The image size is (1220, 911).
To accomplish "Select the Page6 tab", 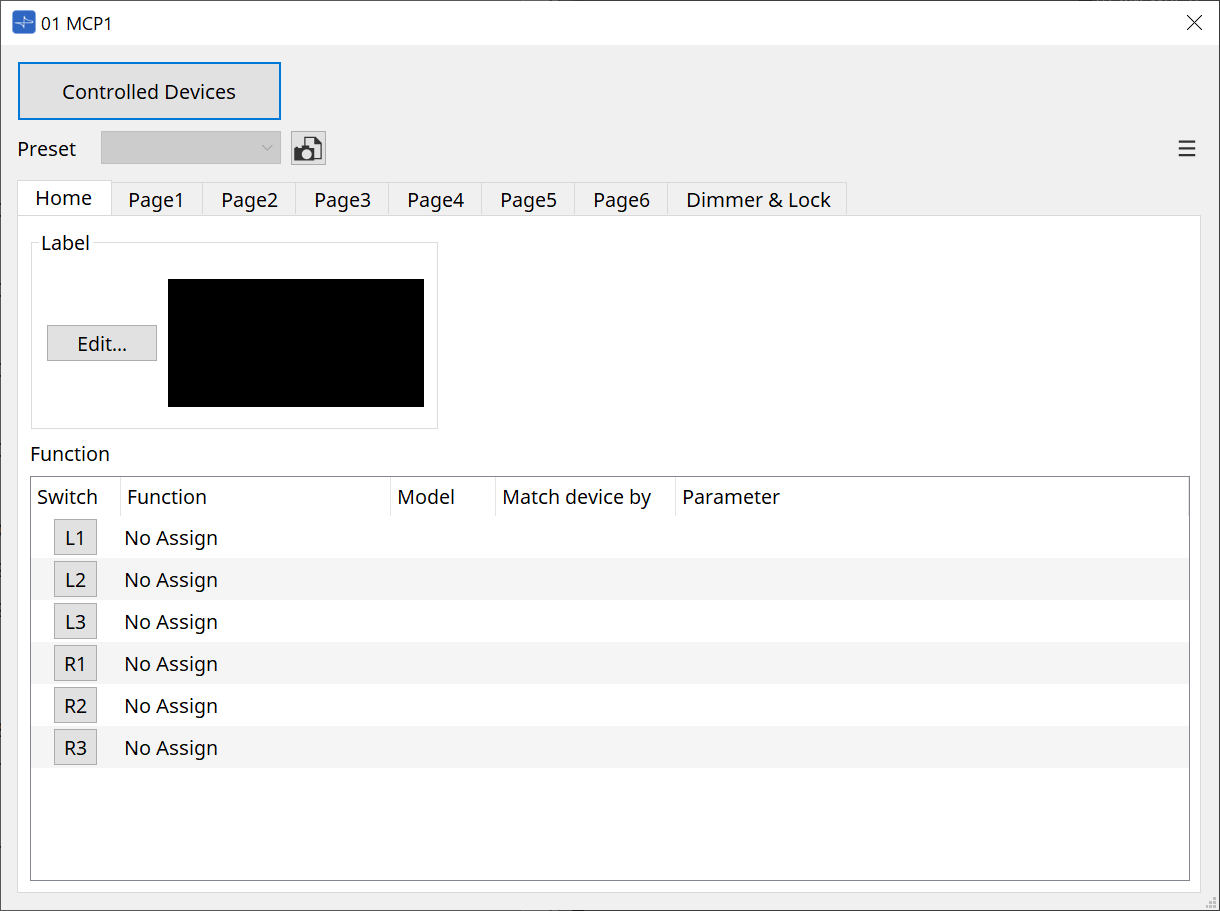I will point(620,199).
